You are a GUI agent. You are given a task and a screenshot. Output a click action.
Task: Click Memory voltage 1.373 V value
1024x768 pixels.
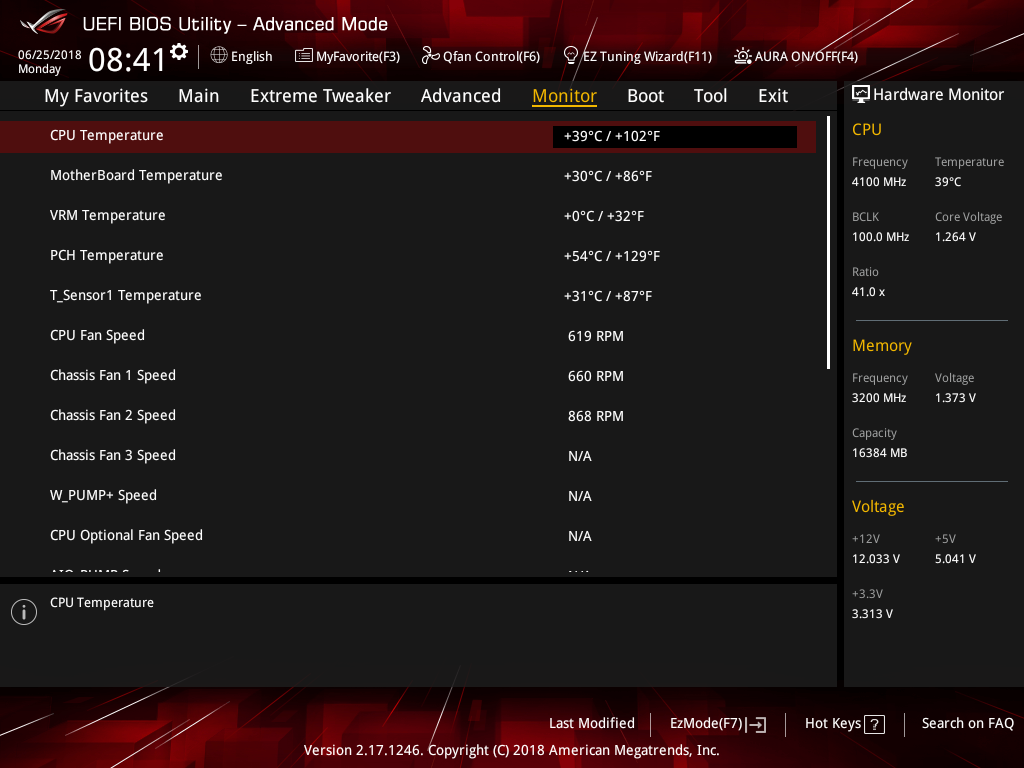click(955, 398)
